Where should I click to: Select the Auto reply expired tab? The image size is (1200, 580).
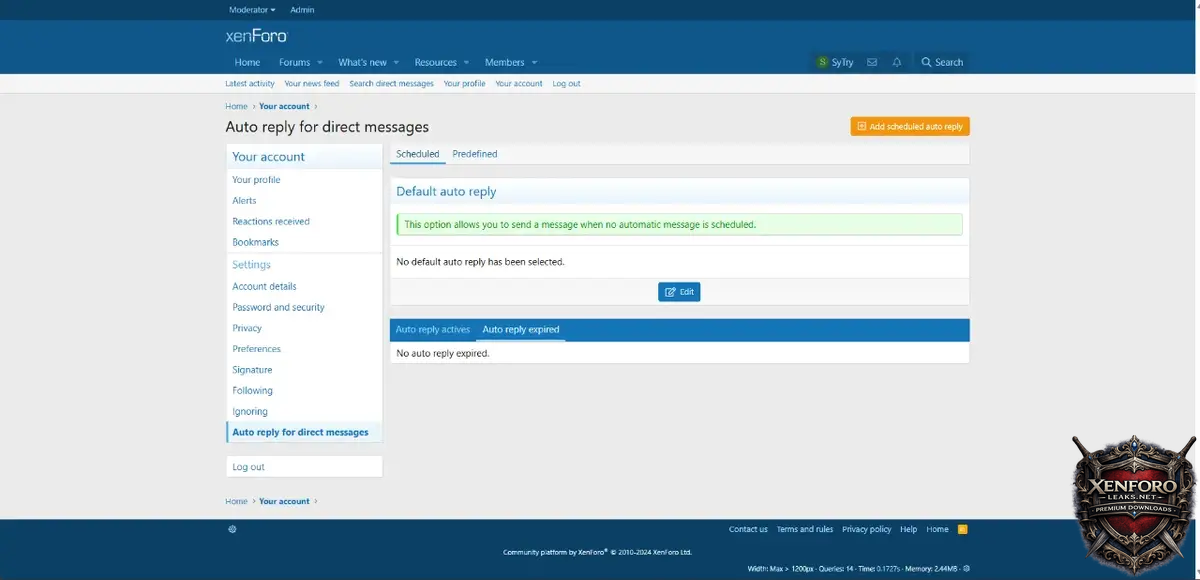pos(520,329)
